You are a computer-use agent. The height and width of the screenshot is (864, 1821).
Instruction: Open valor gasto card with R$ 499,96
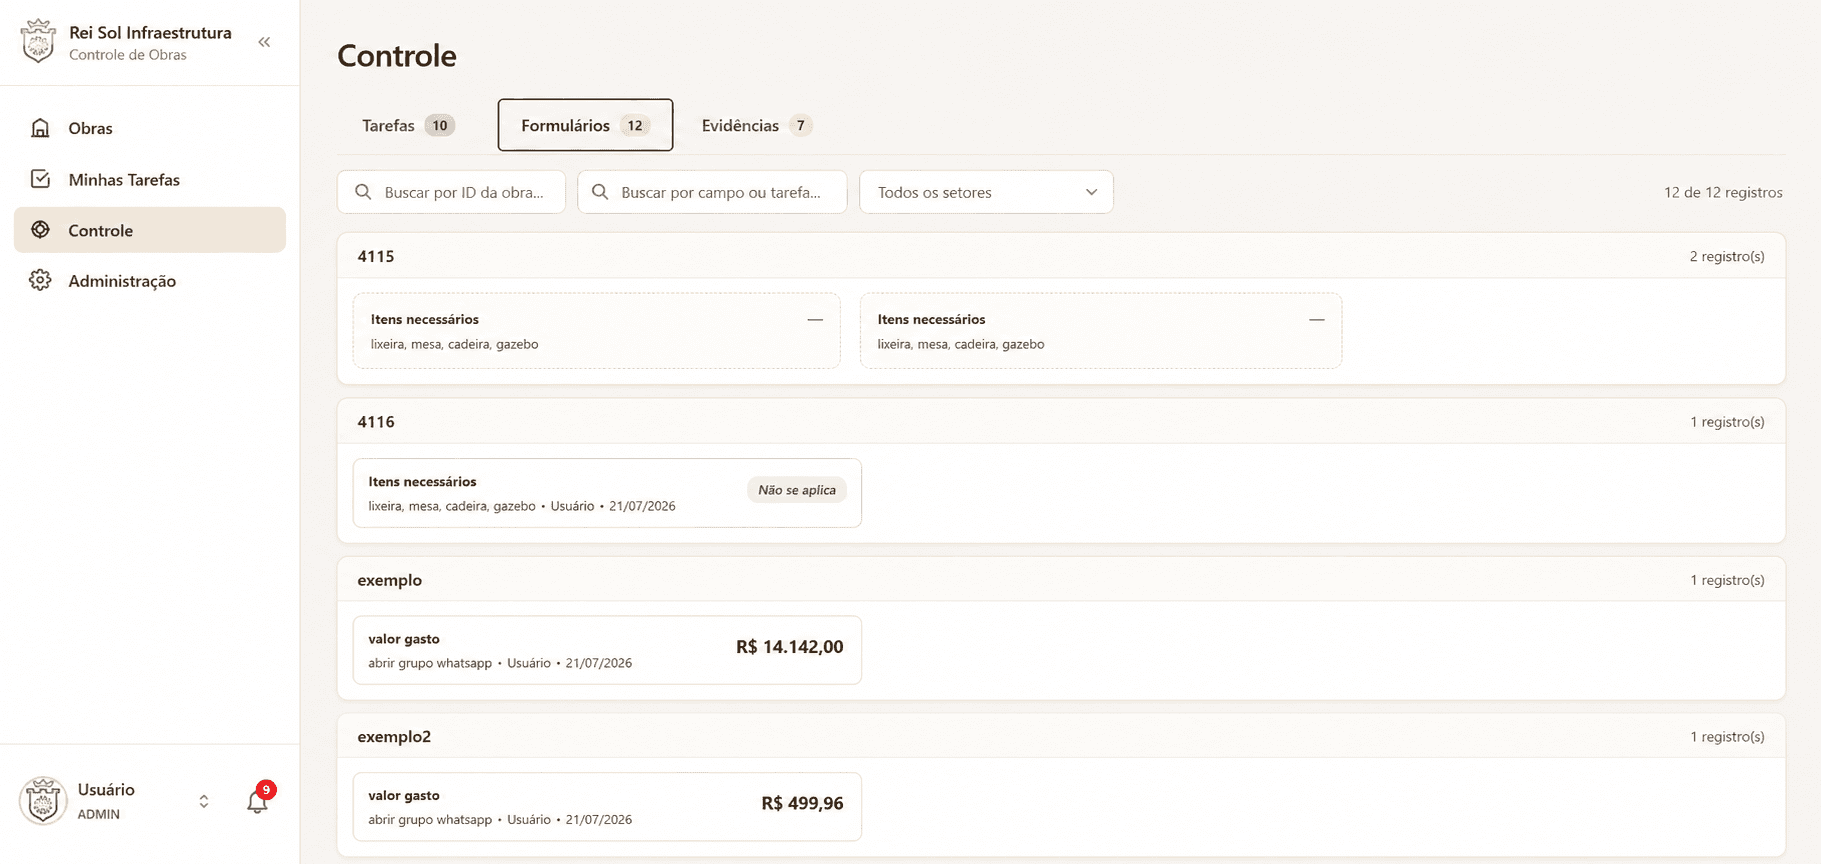pyautogui.click(x=607, y=807)
